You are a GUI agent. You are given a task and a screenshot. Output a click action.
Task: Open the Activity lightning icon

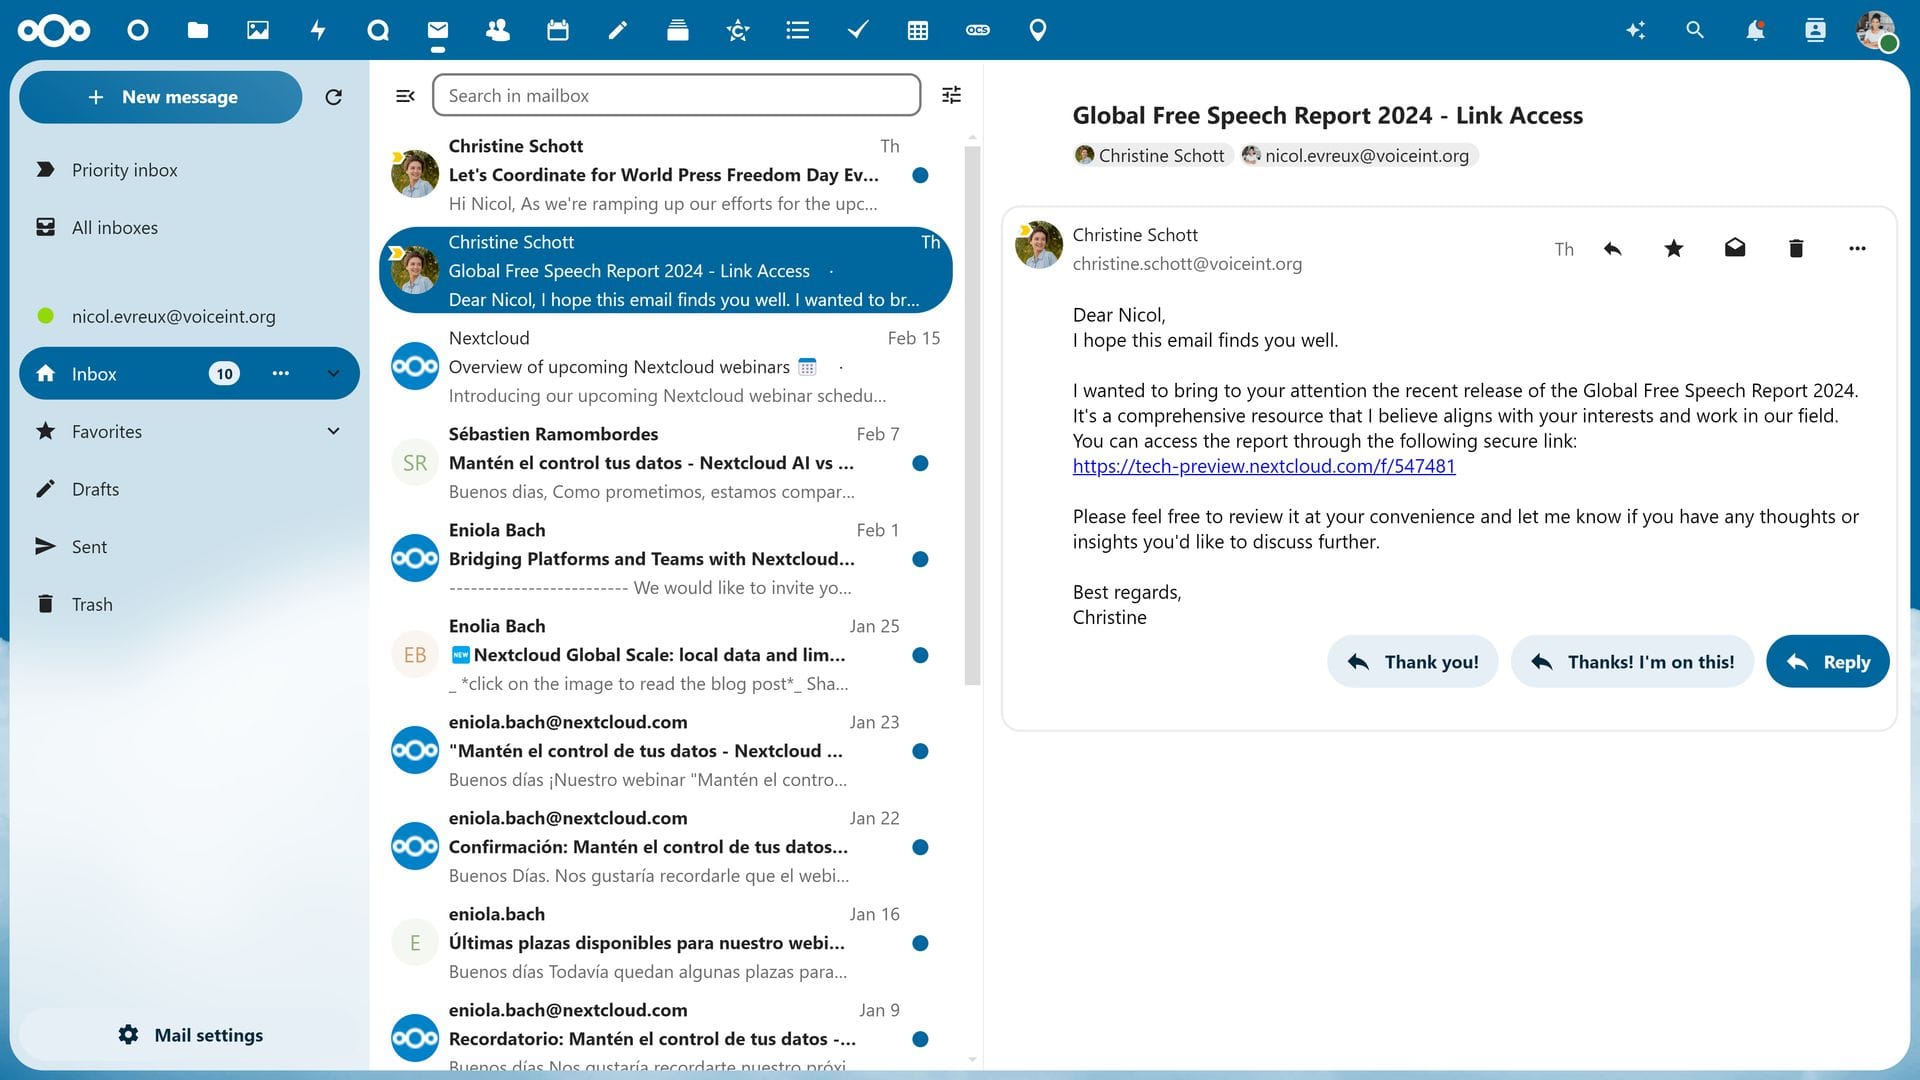[318, 30]
